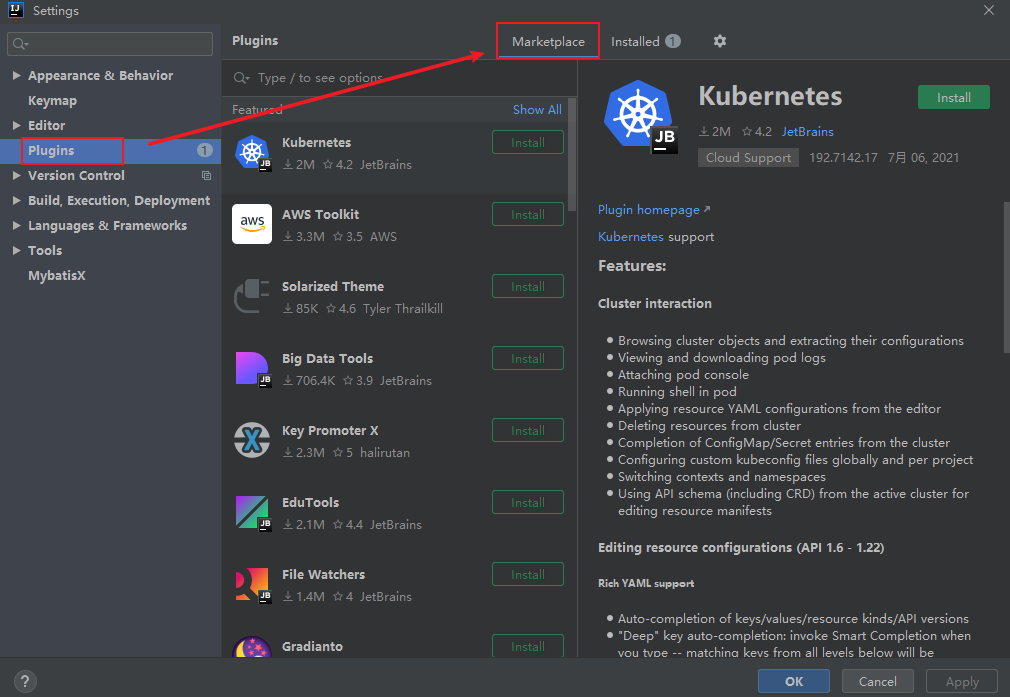Switch to the Marketplace tab
Image resolution: width=1010 pixels, height=697 pixels.
pos(548,41)
